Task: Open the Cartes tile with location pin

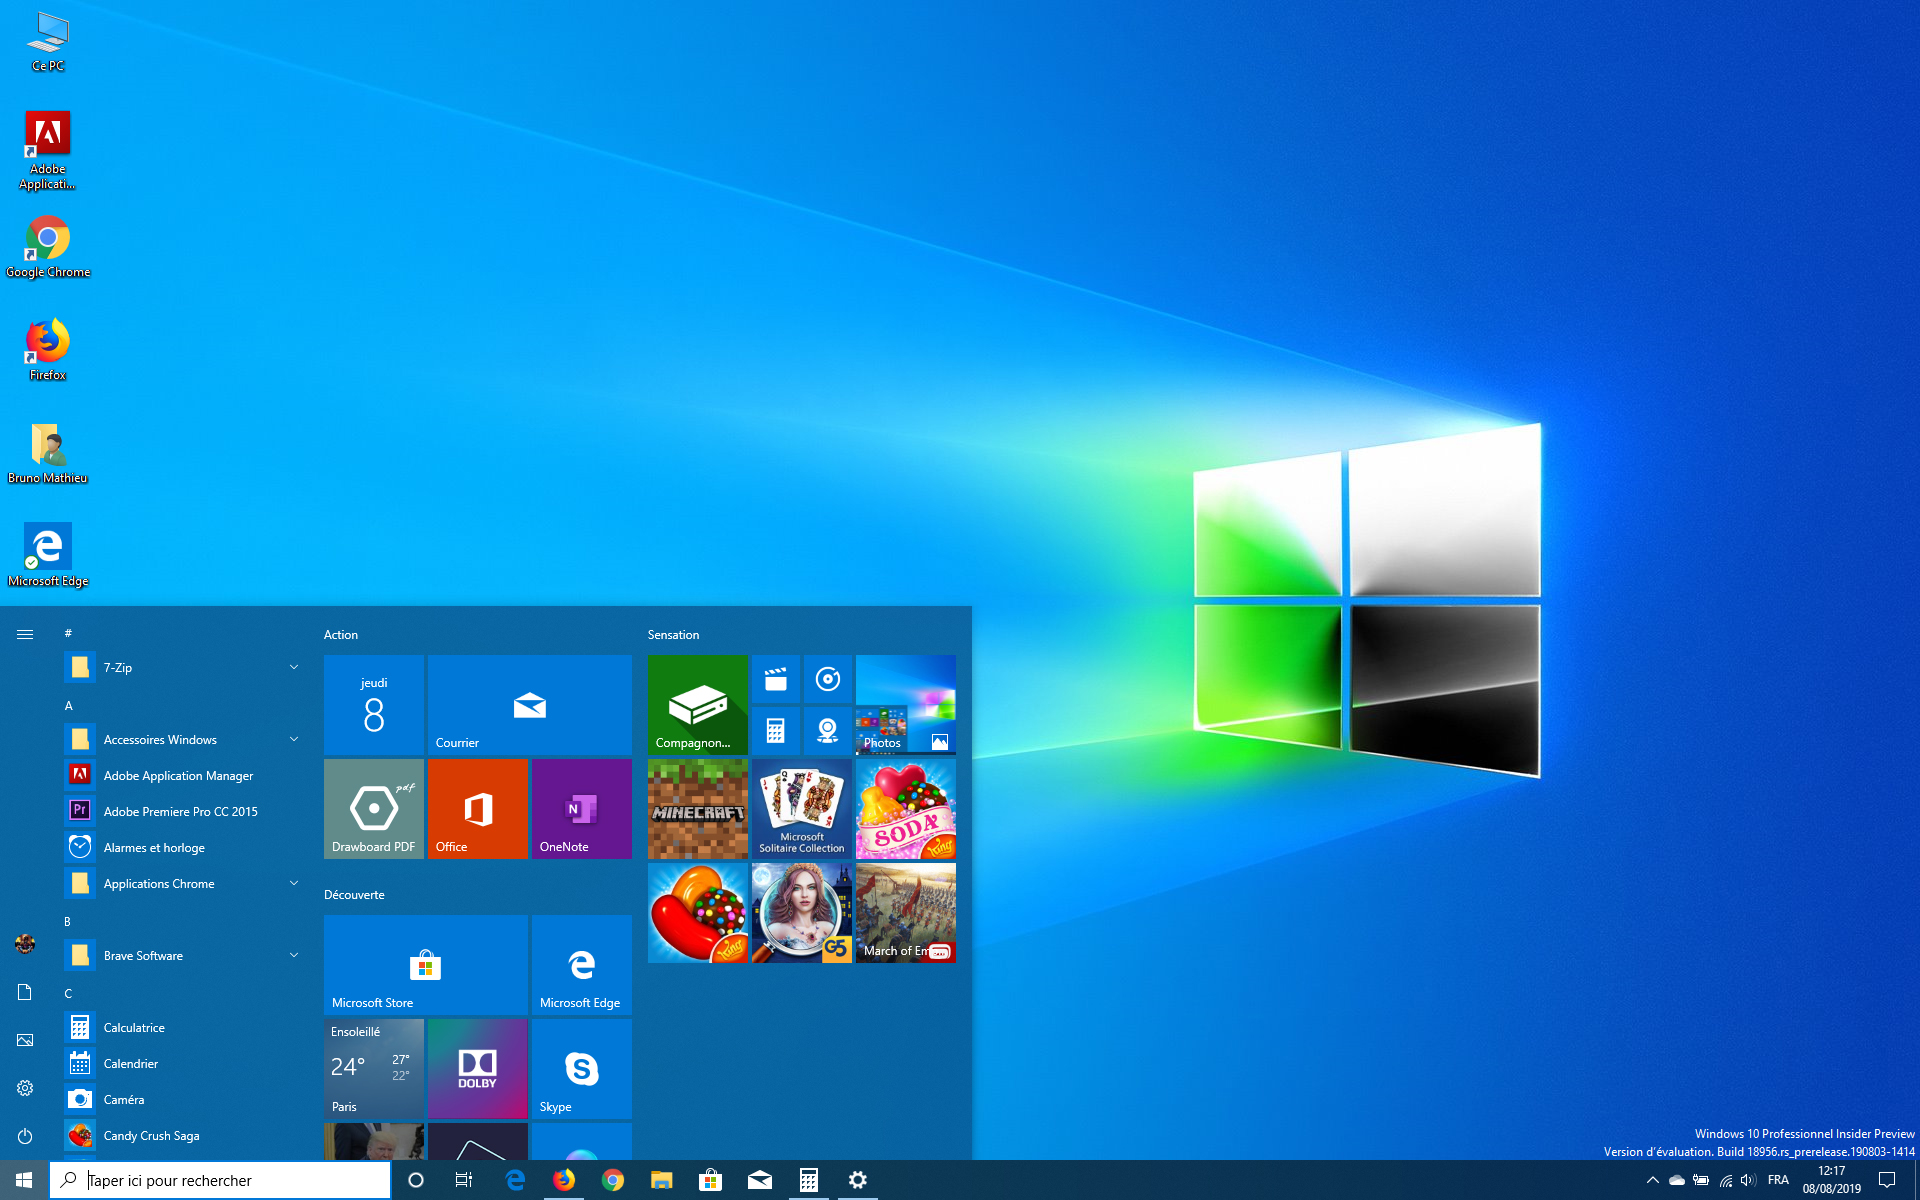Action: [x=827, y=731]
